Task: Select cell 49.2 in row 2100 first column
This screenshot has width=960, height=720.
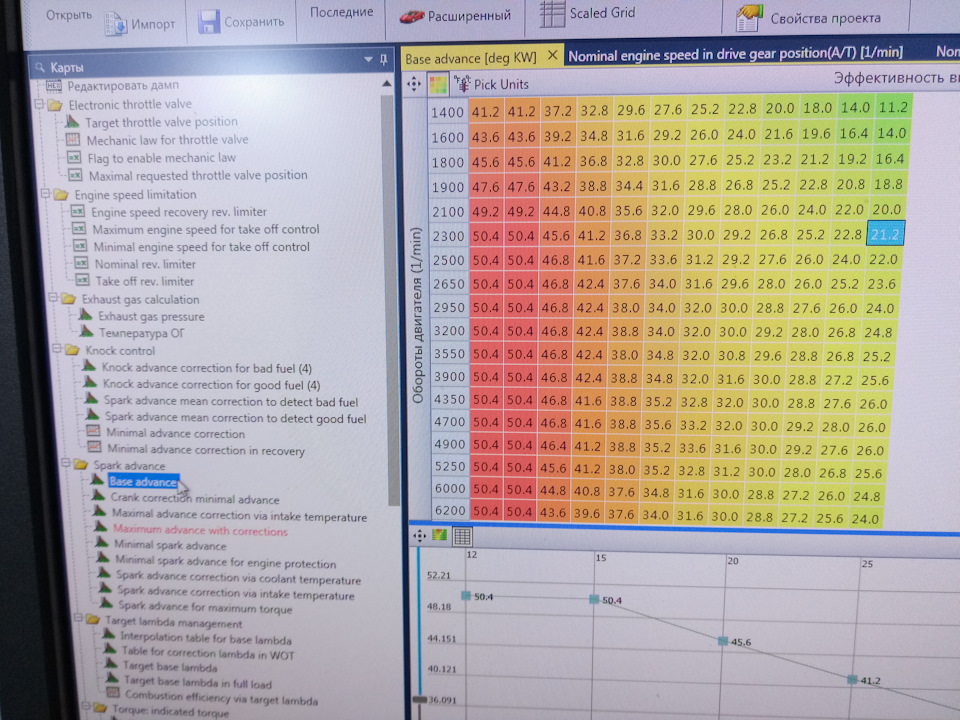Action: pos(486,212)
